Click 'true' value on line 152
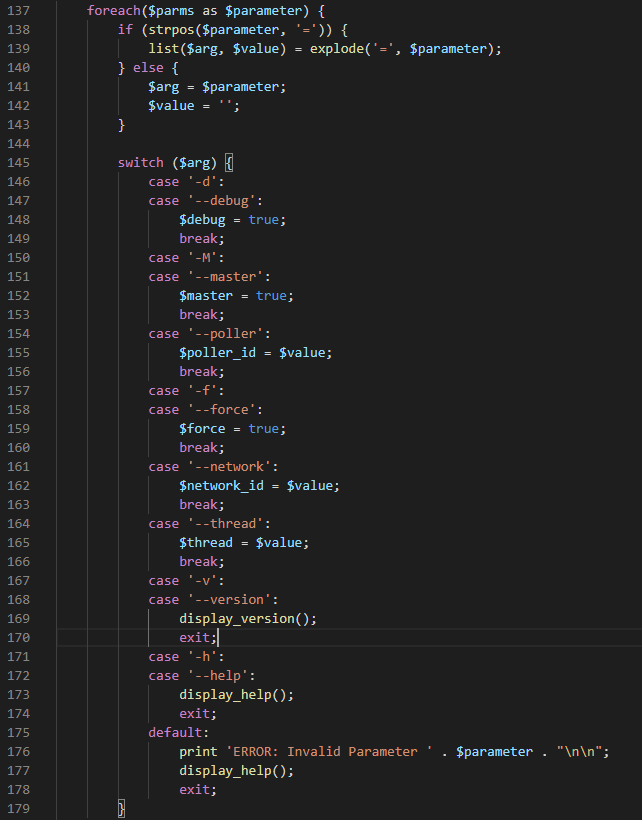Screen dimensions: 642x820 pyautogui.click(x=271, y=296)
